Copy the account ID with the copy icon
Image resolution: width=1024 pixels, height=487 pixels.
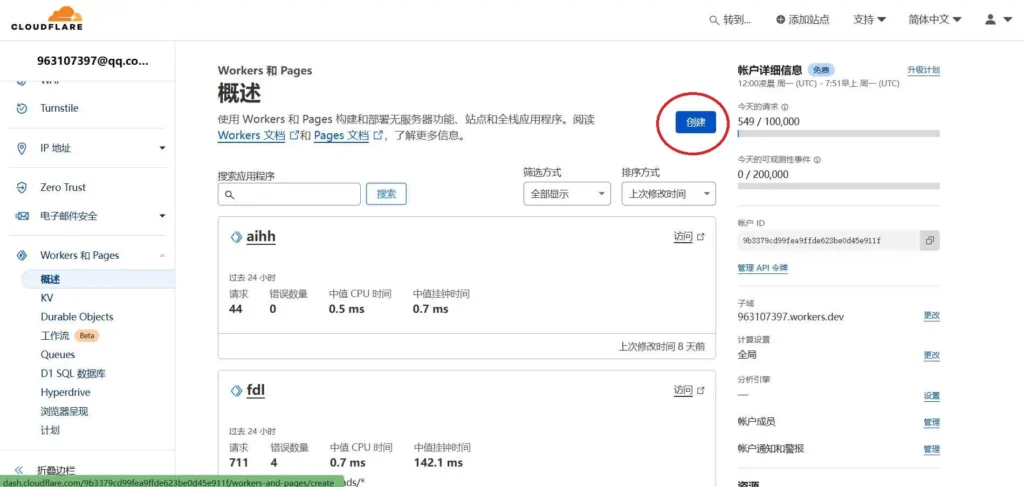[x=929, y=241]
